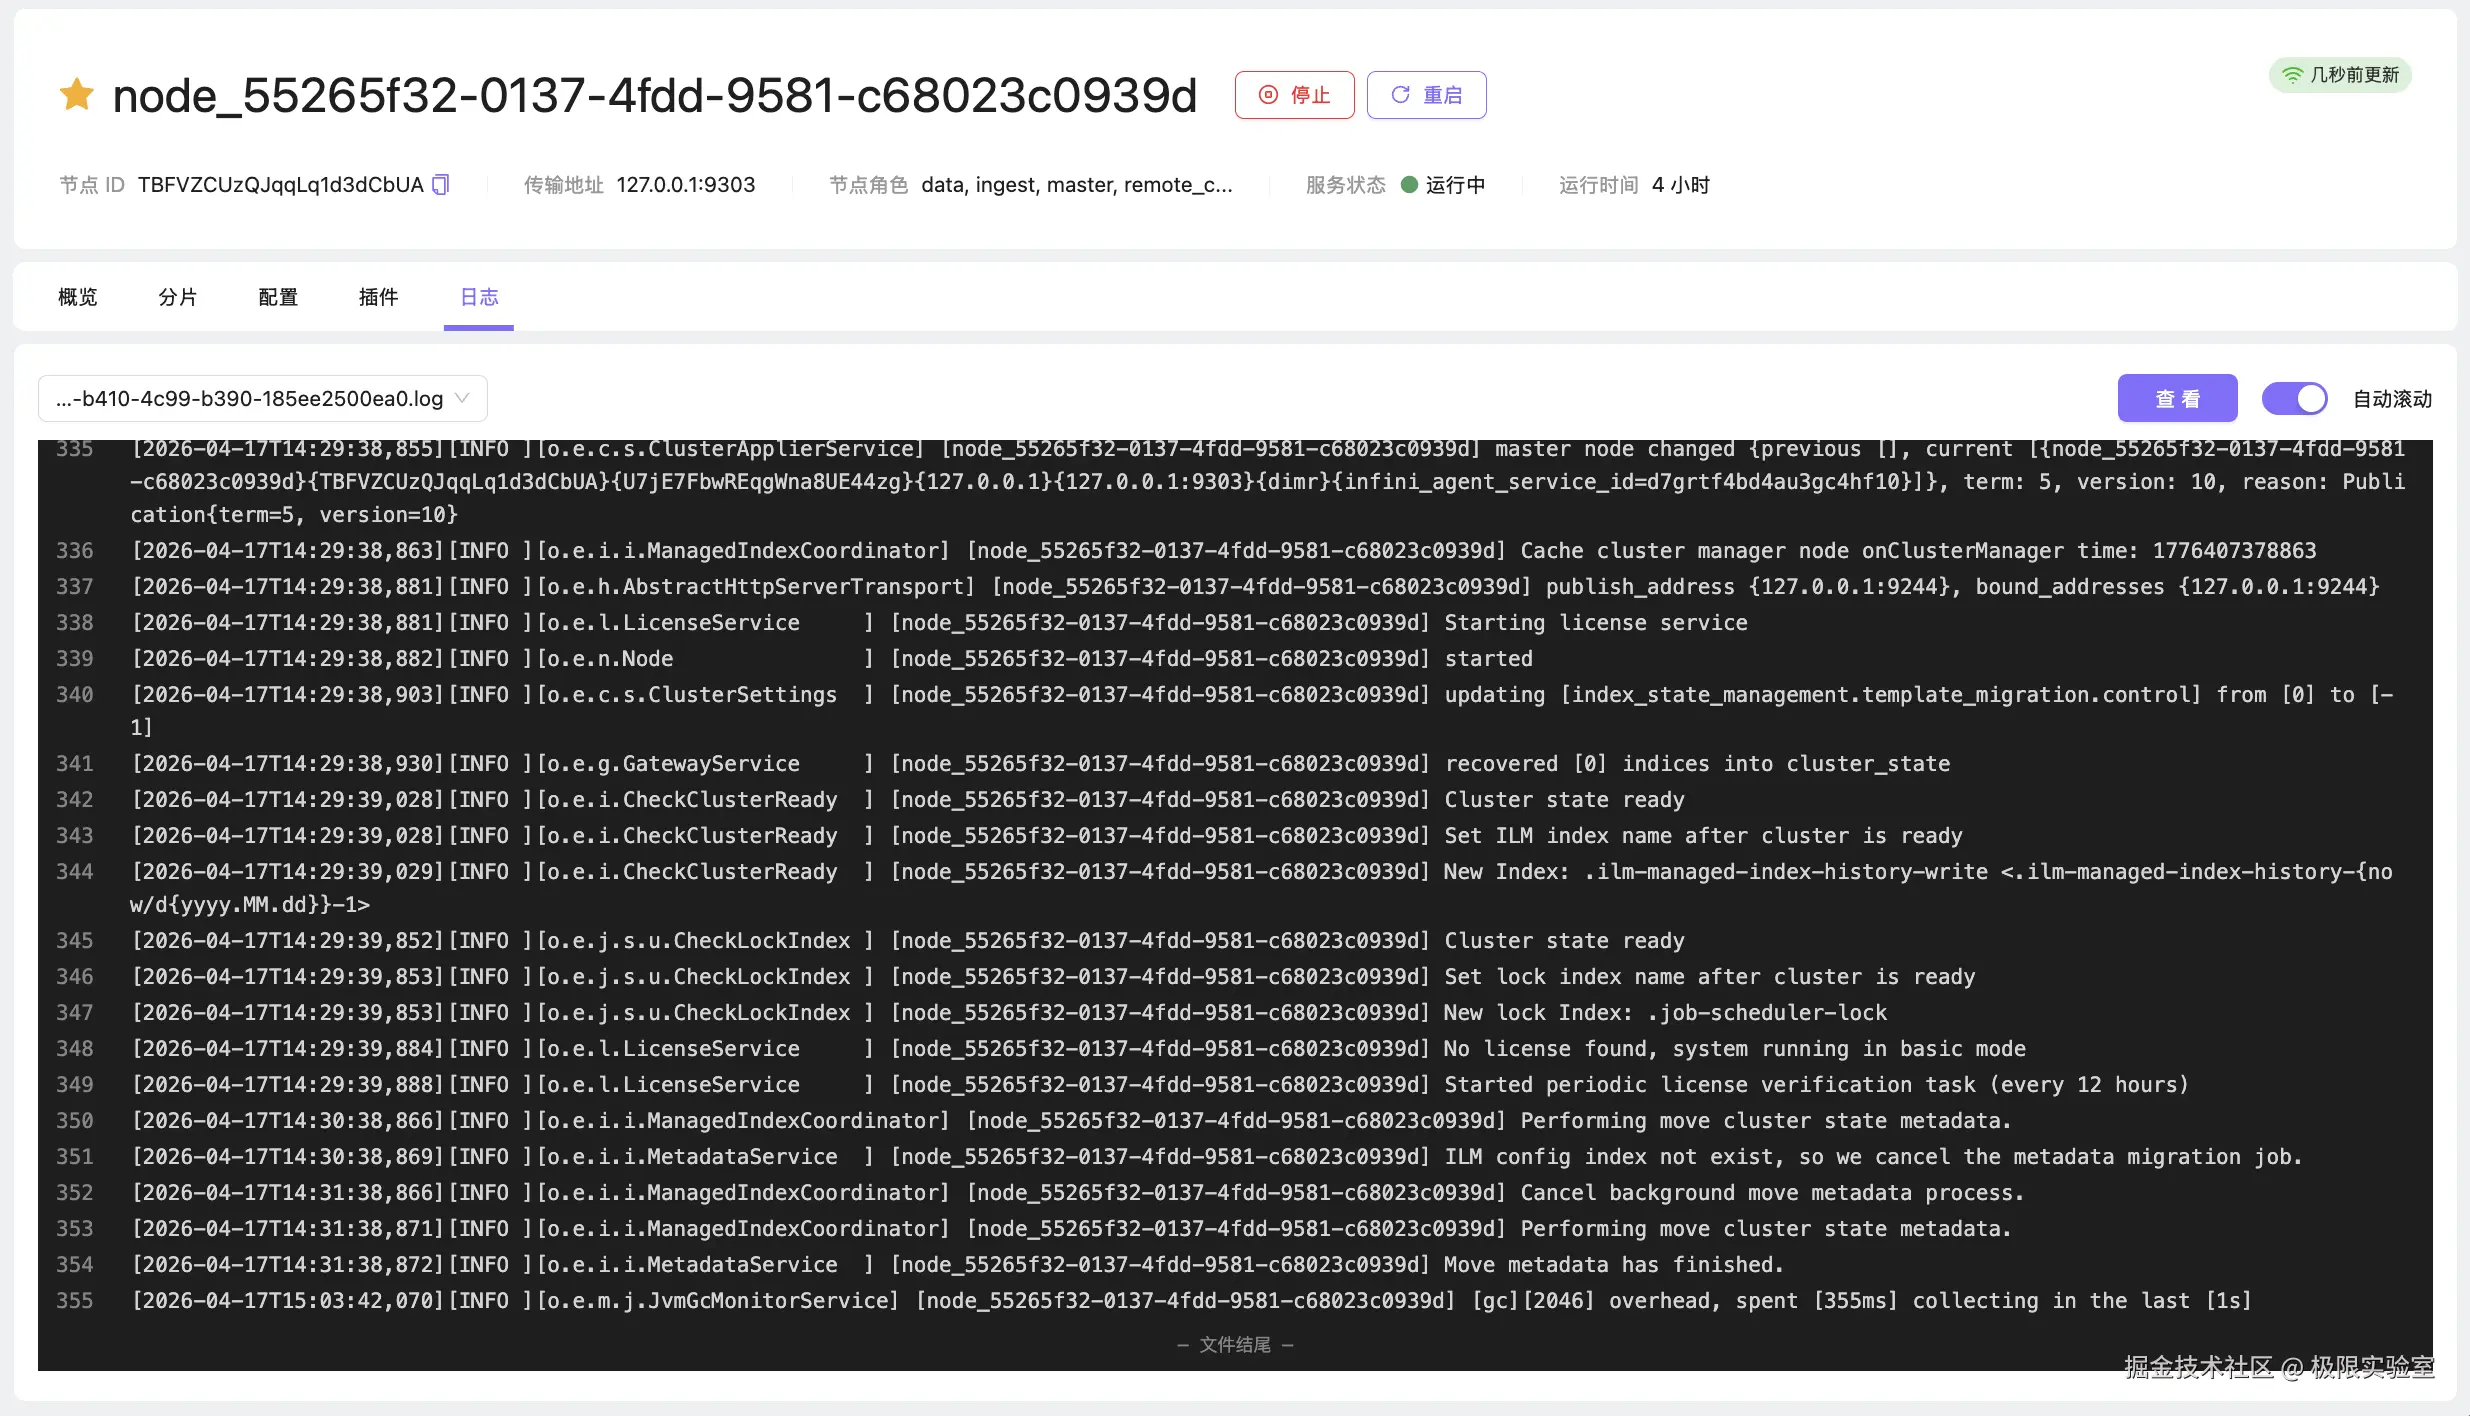Select the 插件 tab
Screen dimensions: 2470x1416
pyautogui.click(x=378, y=297)
